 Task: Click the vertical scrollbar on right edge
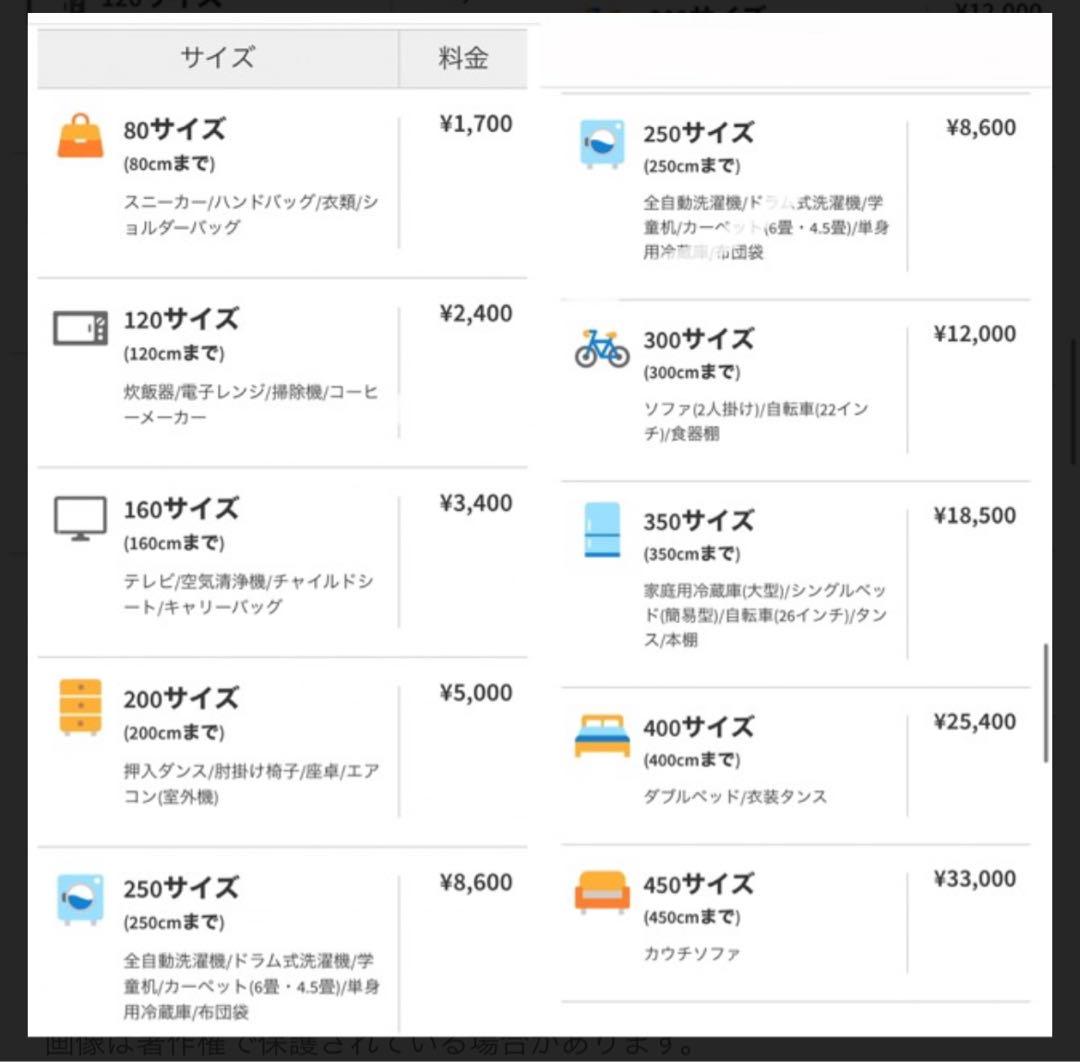point(1046,703)
